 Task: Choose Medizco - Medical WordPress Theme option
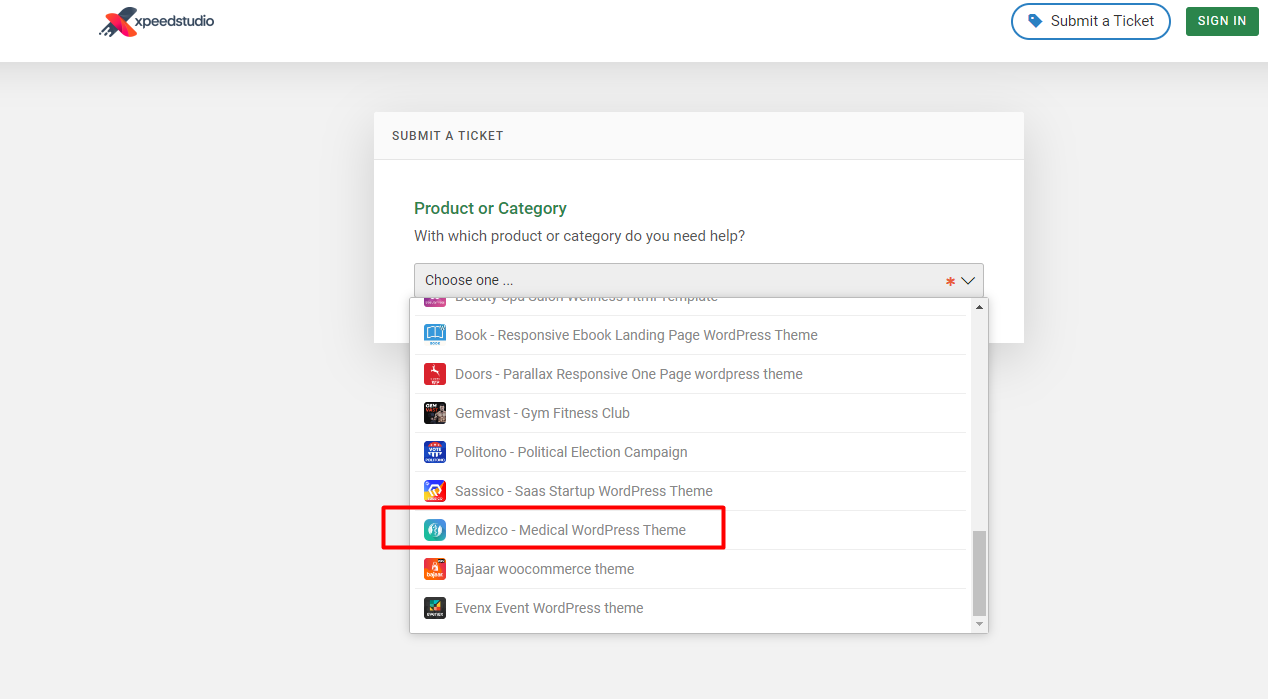click(690, 530)
